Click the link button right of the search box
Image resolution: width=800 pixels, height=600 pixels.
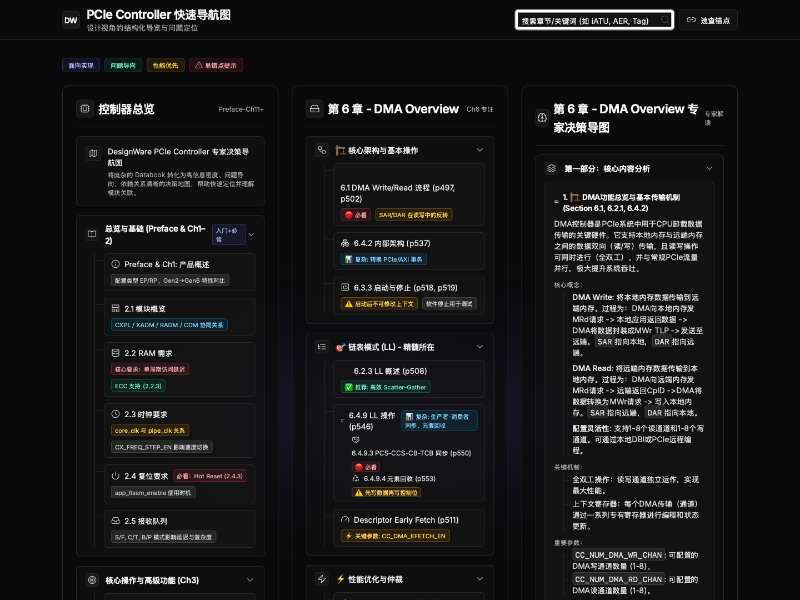(708, 20)
